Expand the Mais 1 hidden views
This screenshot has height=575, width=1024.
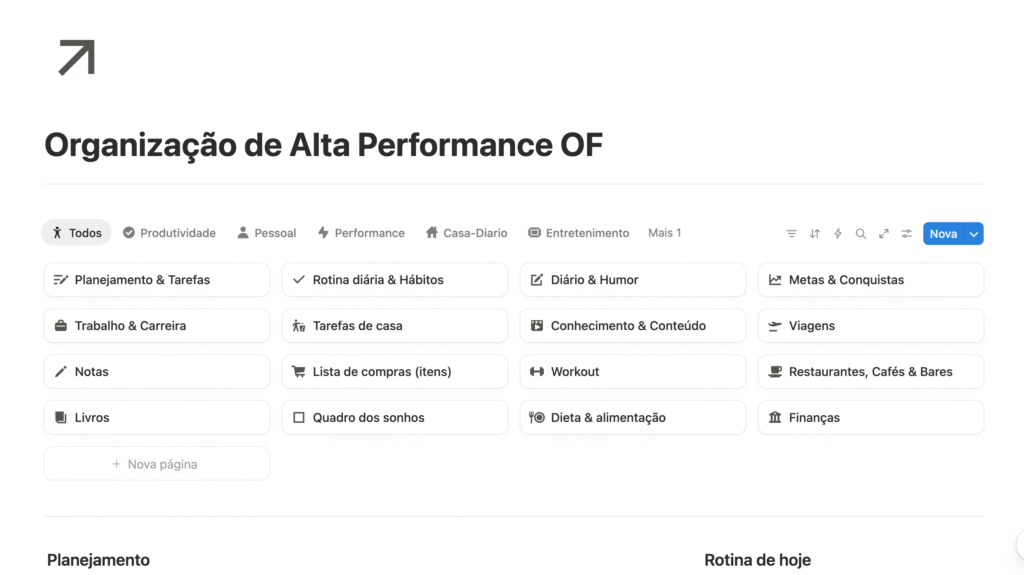(664, 233)
